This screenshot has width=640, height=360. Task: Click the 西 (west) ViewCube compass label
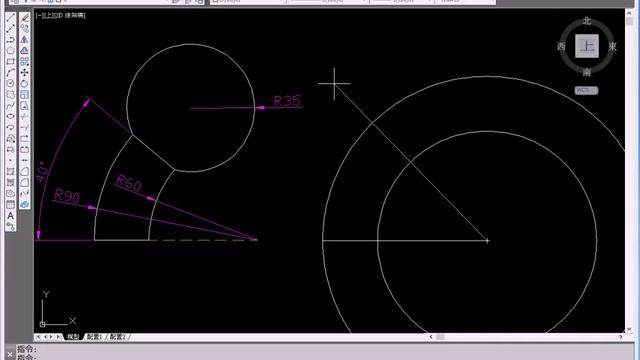click(x=562, y=47)
